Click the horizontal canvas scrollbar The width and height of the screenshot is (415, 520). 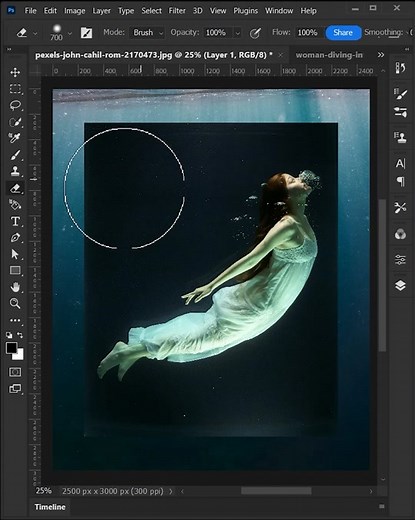coord(276,491)
